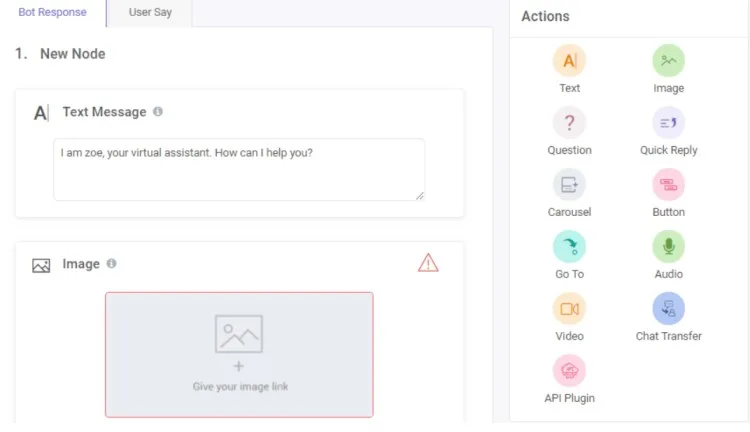Add the API Plugin action

(x=569, y=371)
